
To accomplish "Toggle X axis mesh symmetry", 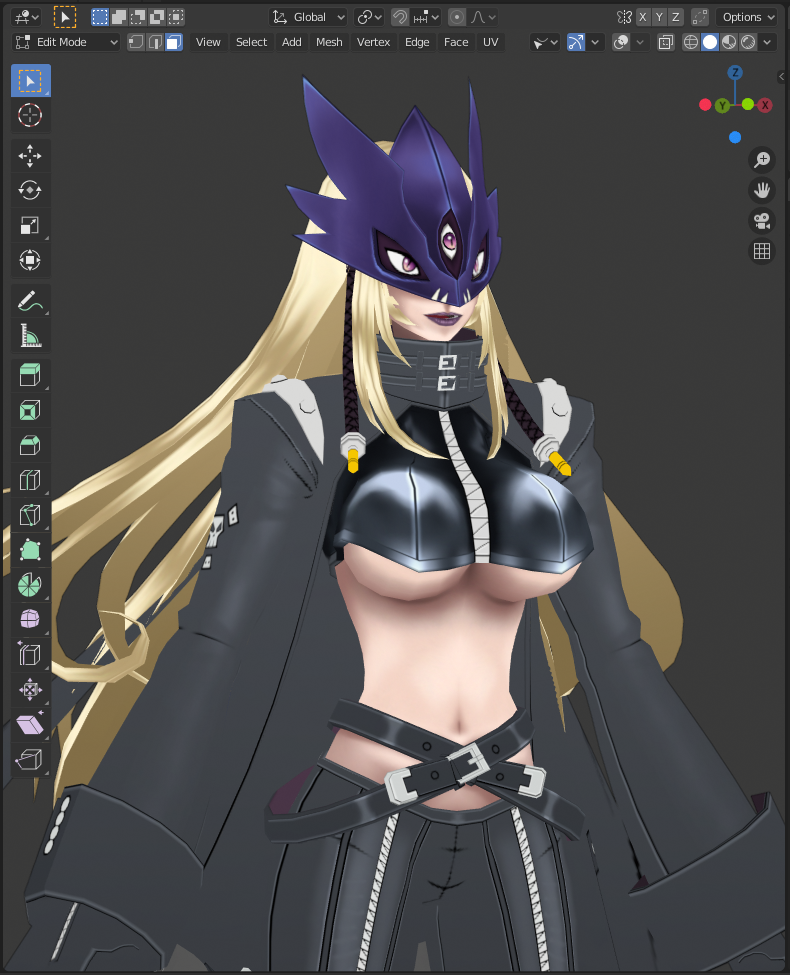I will [x=643, y=17].
